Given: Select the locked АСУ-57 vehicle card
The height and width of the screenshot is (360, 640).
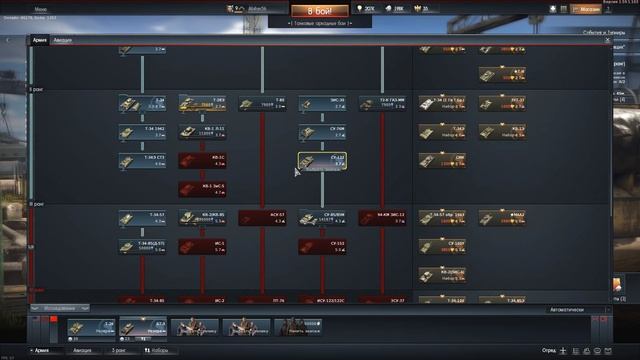Looking at the screenshot, I should tap(262, 218).
